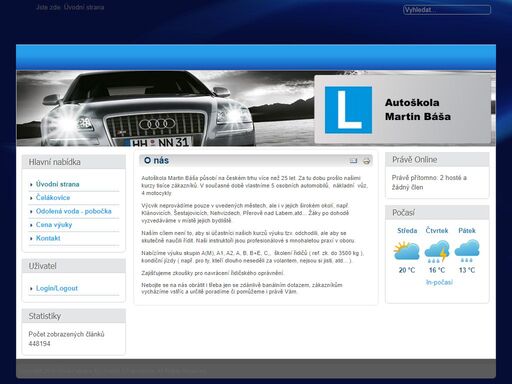
Task: Click the Čtvrtek day label
Action: pos(437,230)
